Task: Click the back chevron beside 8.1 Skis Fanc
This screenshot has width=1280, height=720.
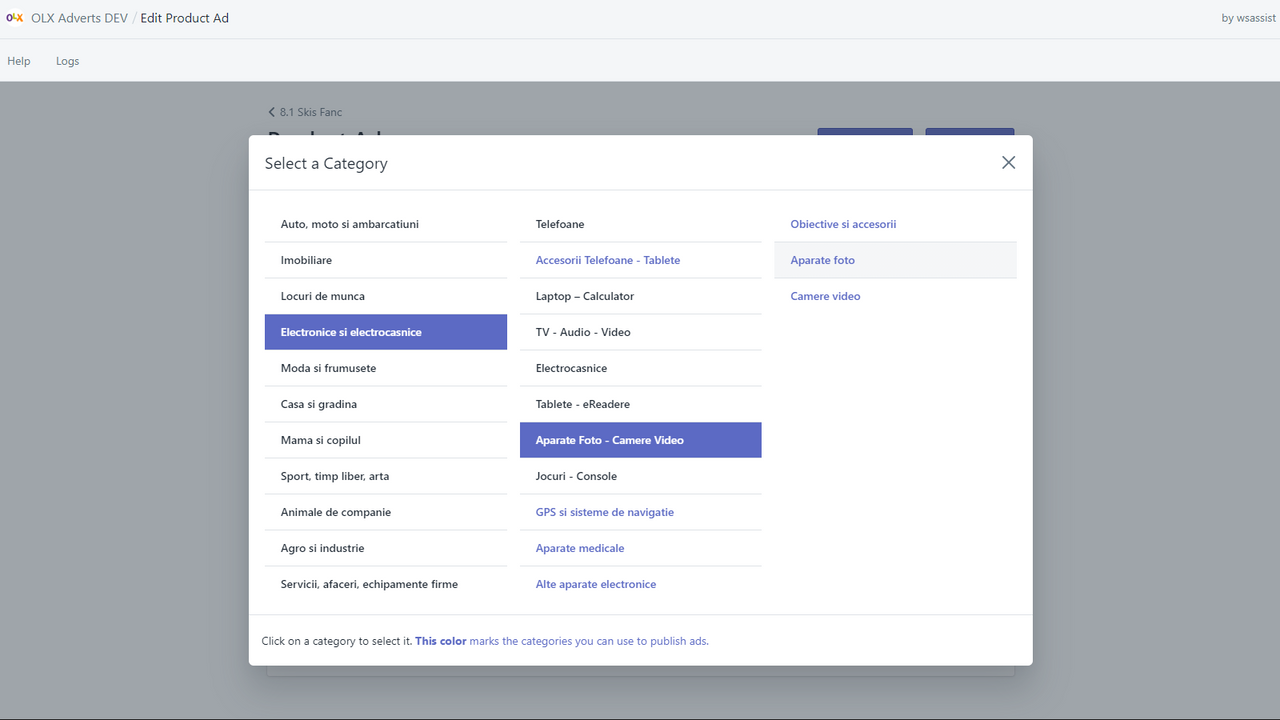Action: [271, 112]
